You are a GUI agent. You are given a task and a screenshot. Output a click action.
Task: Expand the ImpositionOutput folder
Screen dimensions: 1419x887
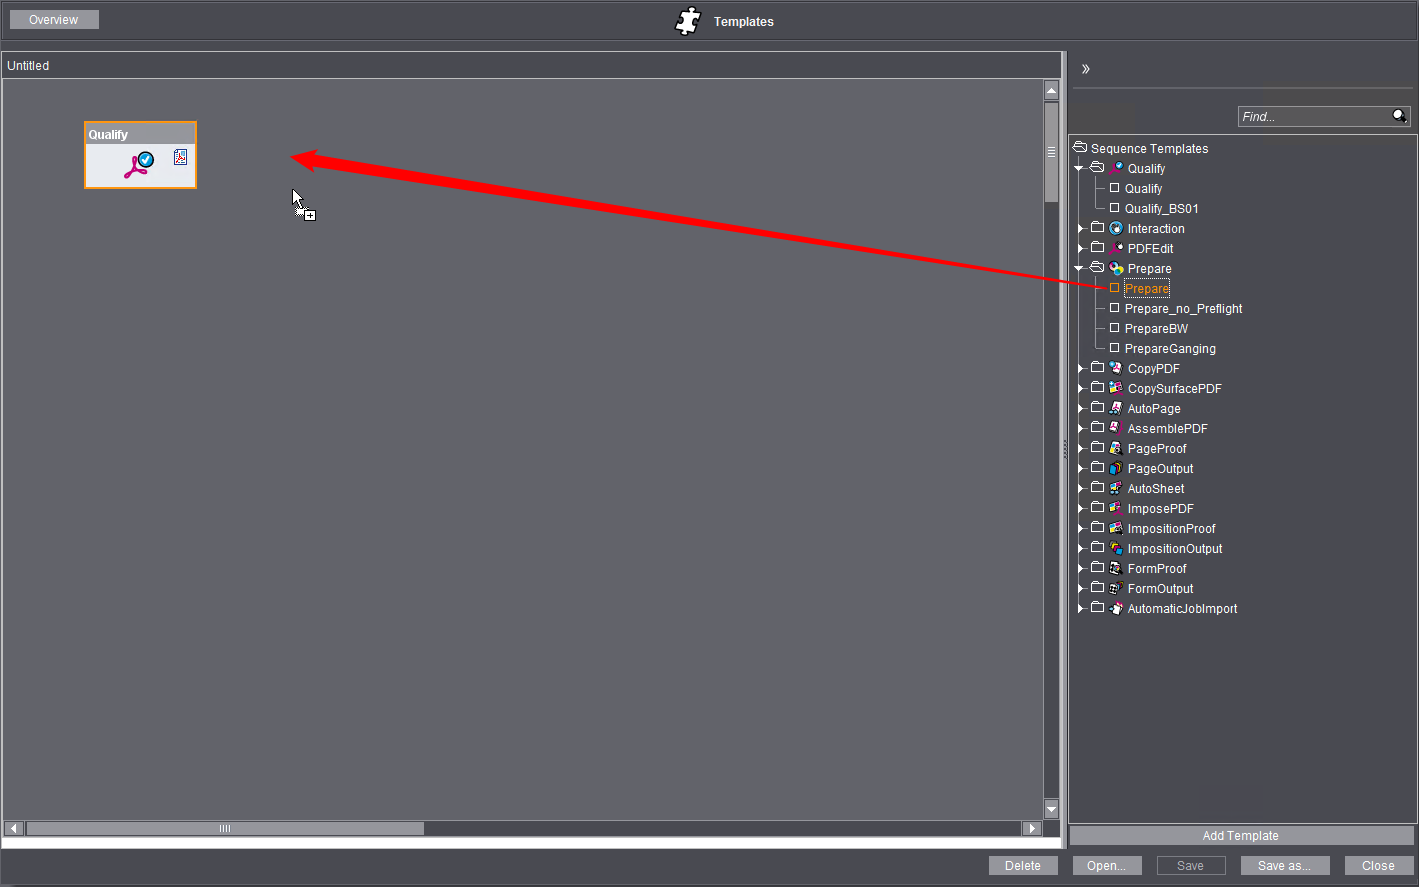[1080, 548]
